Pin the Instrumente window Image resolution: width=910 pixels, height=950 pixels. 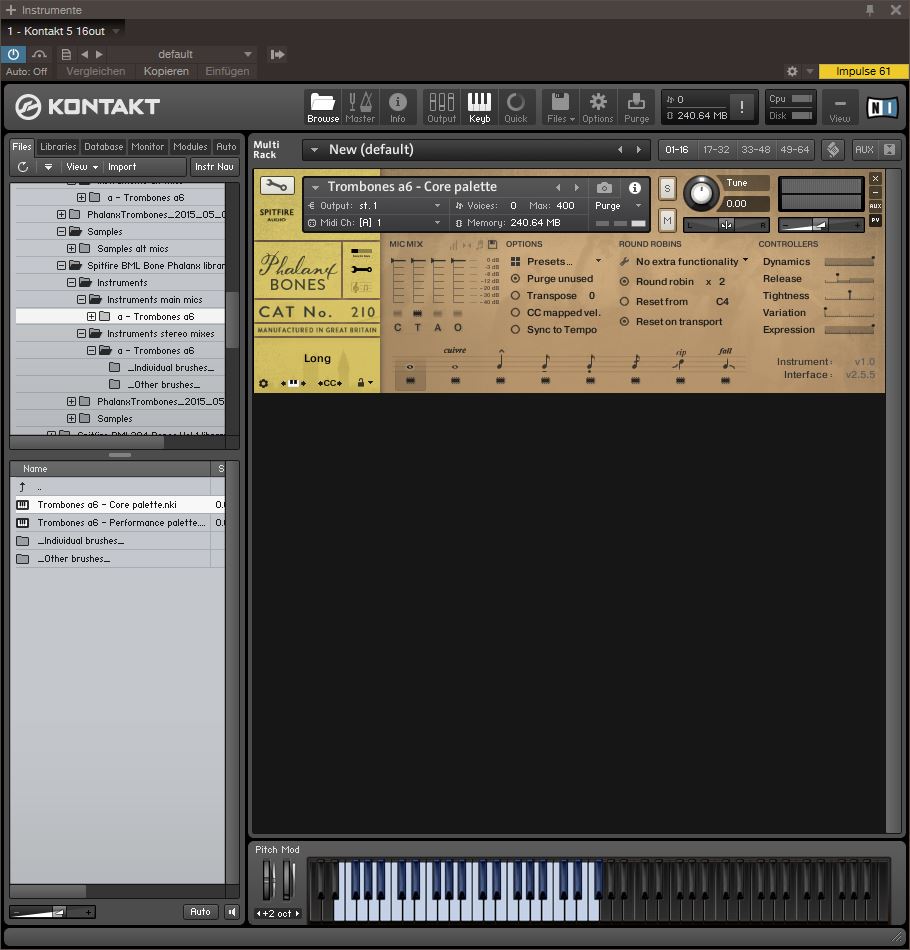[870, 10]
